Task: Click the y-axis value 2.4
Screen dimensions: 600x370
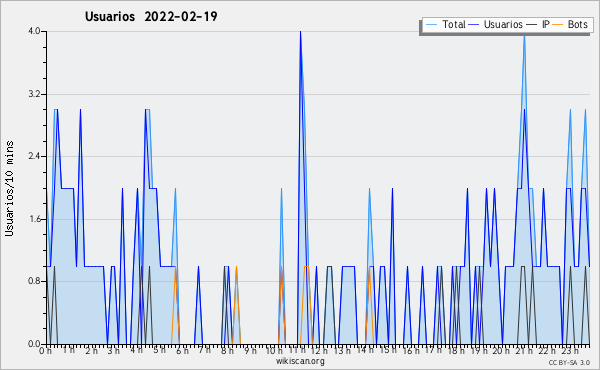Action: (34, 156)
